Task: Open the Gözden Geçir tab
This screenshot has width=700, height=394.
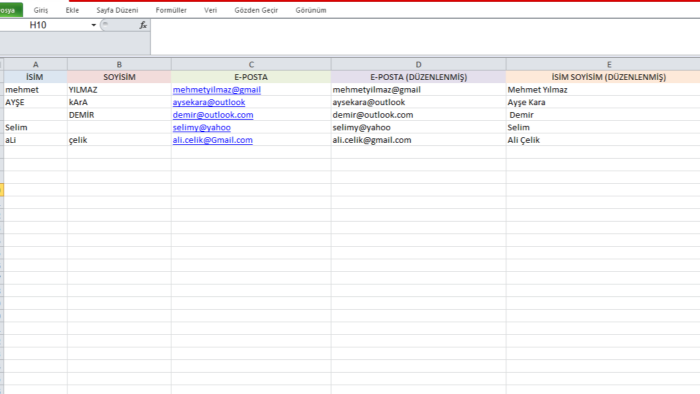Action: [256, 10]
